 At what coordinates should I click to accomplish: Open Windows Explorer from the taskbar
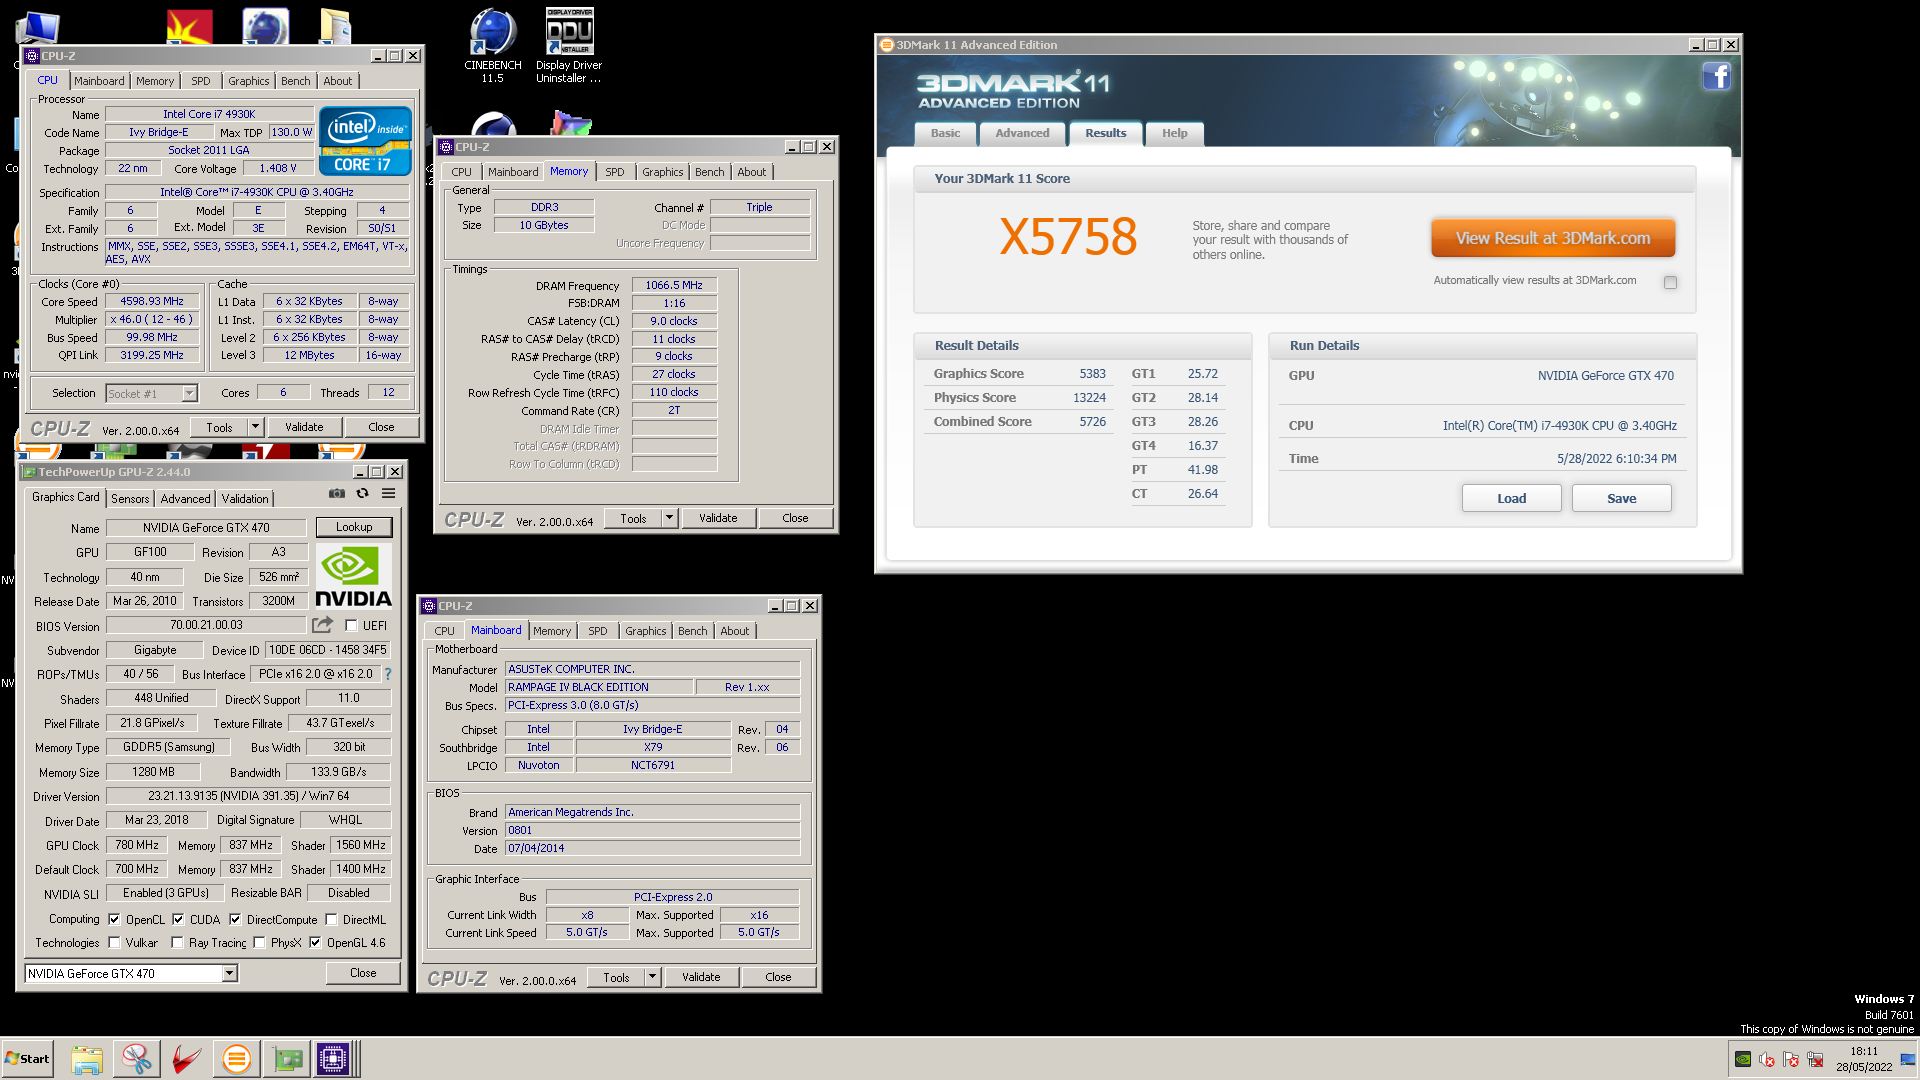(x=87, y=1059)
